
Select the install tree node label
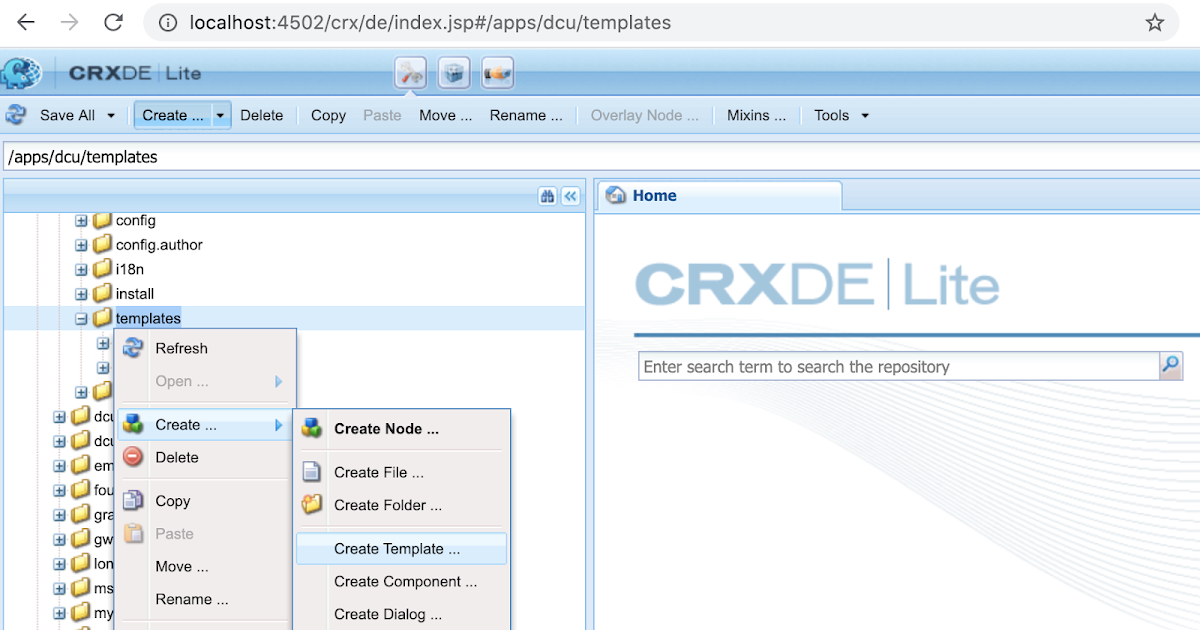click(135, 294)
